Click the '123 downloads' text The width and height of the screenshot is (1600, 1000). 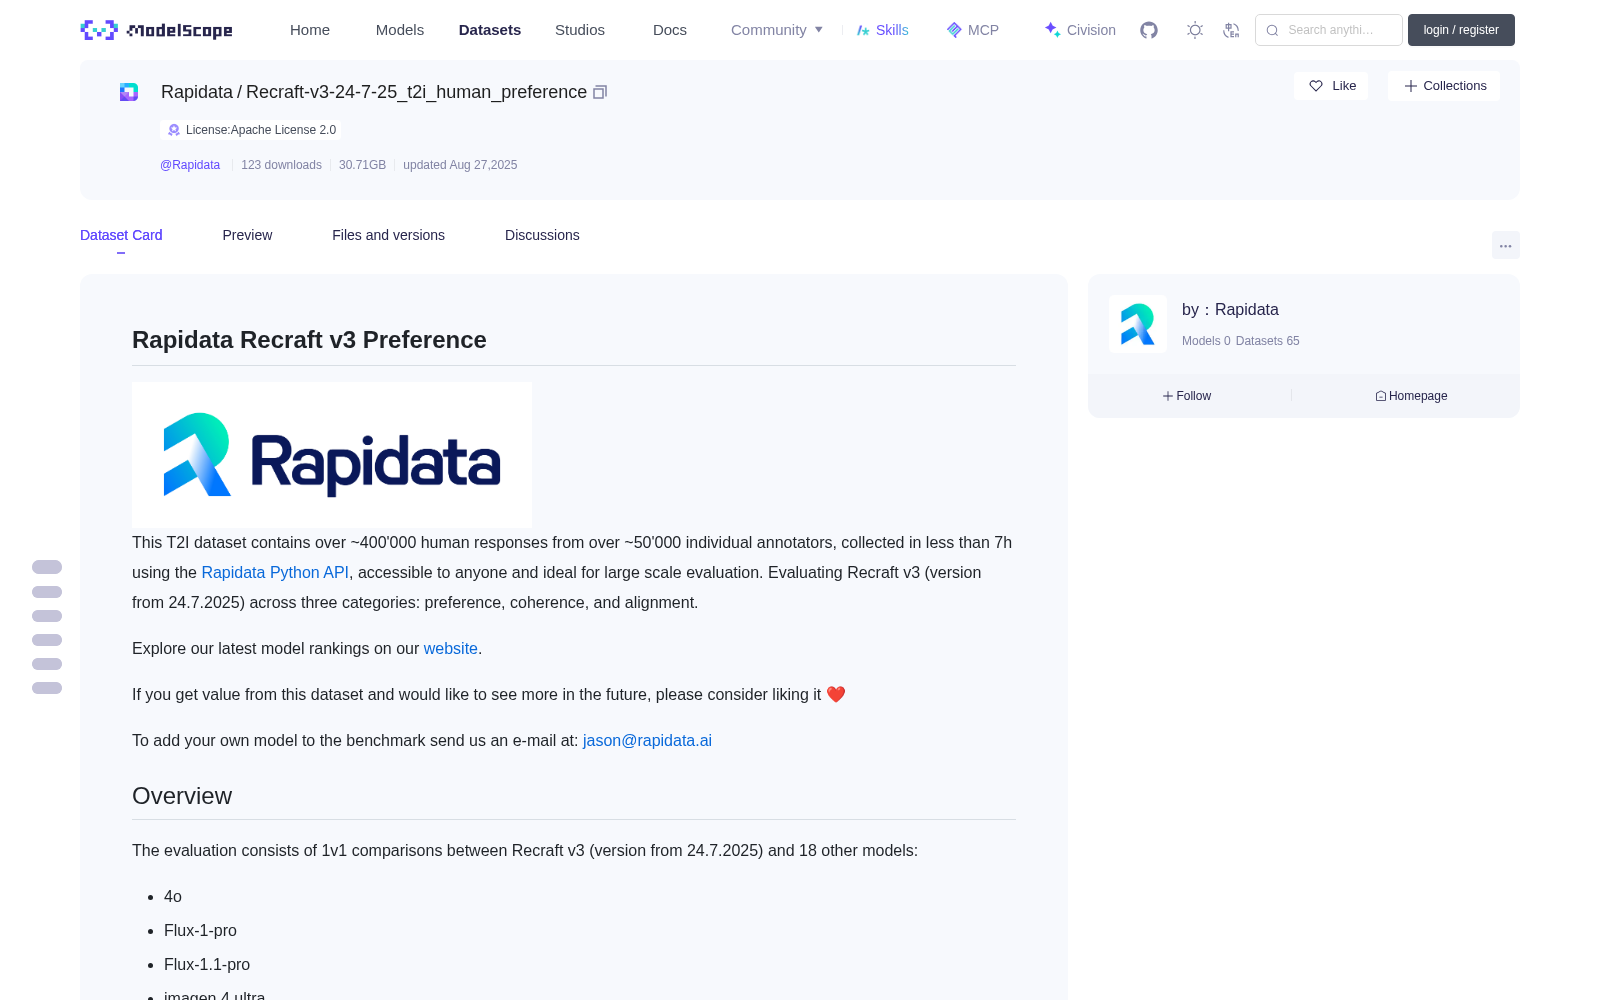(x=281, y=165)
